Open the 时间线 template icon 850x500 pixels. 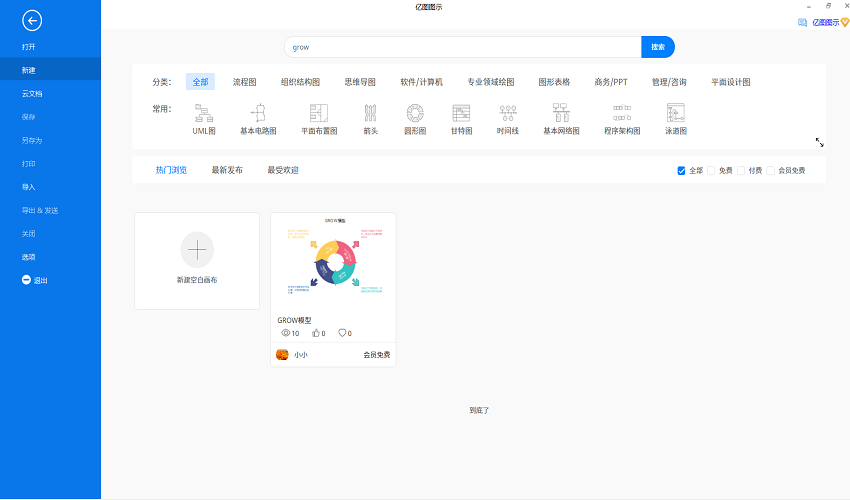click(508, 113)
